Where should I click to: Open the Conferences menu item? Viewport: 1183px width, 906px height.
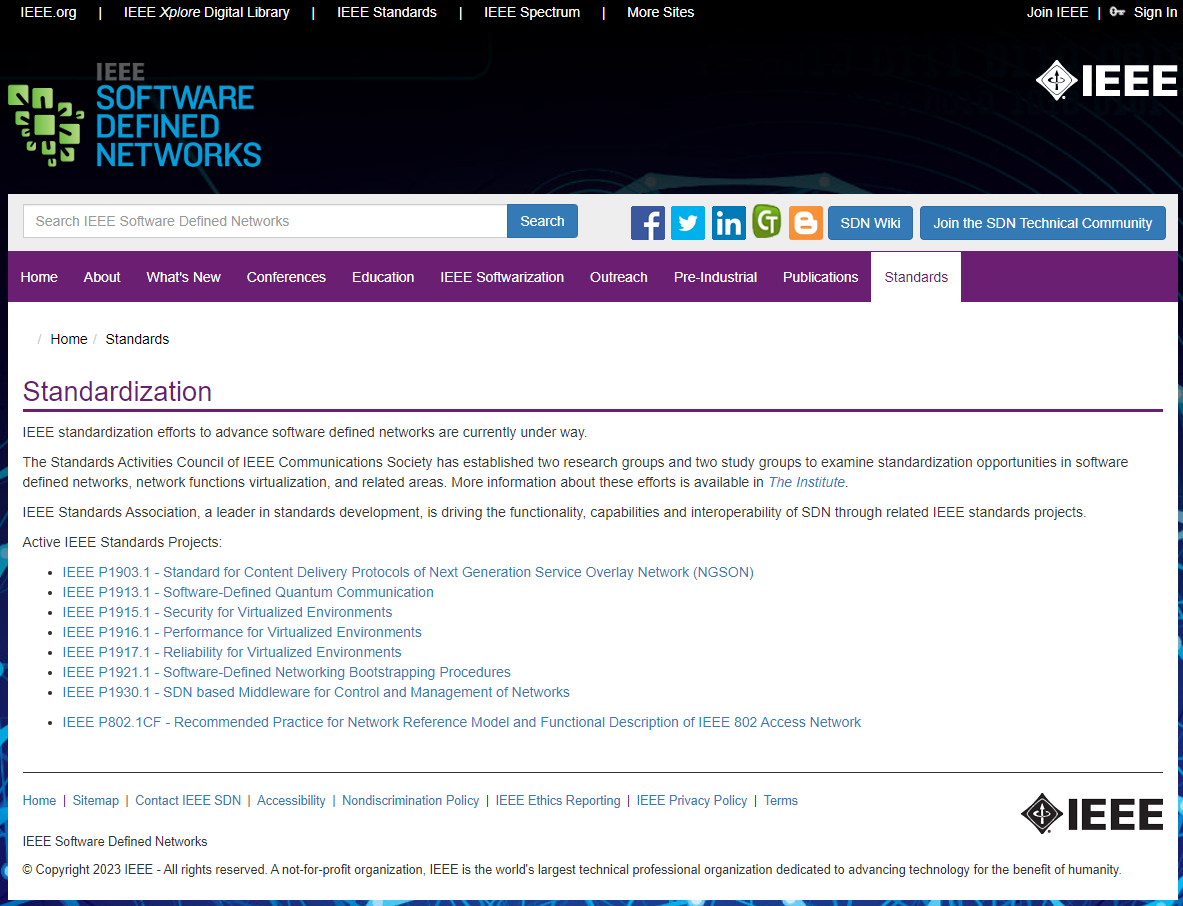click(286, 277)
